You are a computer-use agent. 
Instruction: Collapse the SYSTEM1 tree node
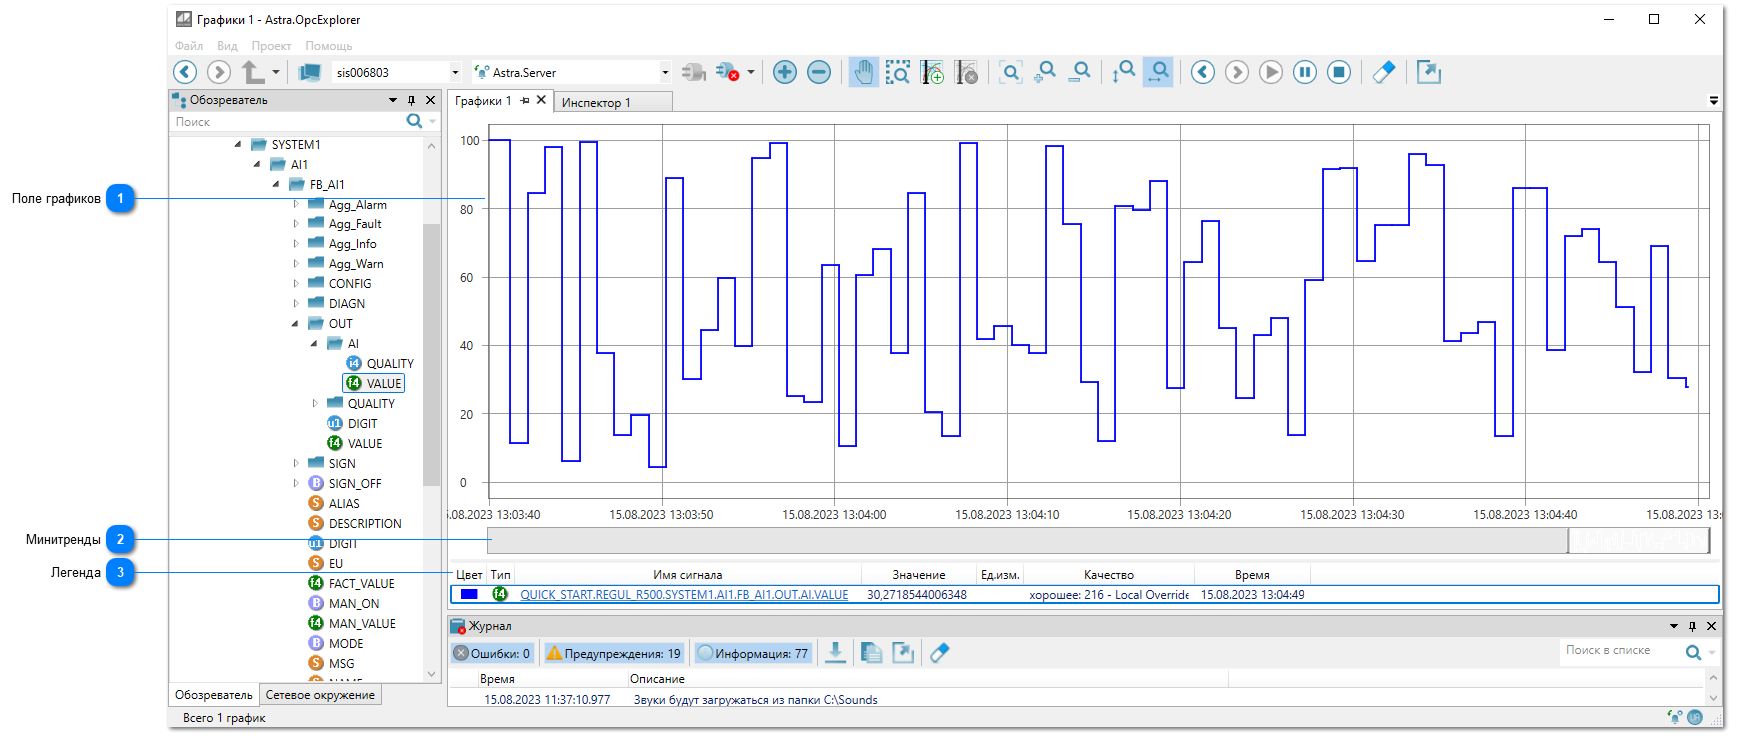pos(238,144)
